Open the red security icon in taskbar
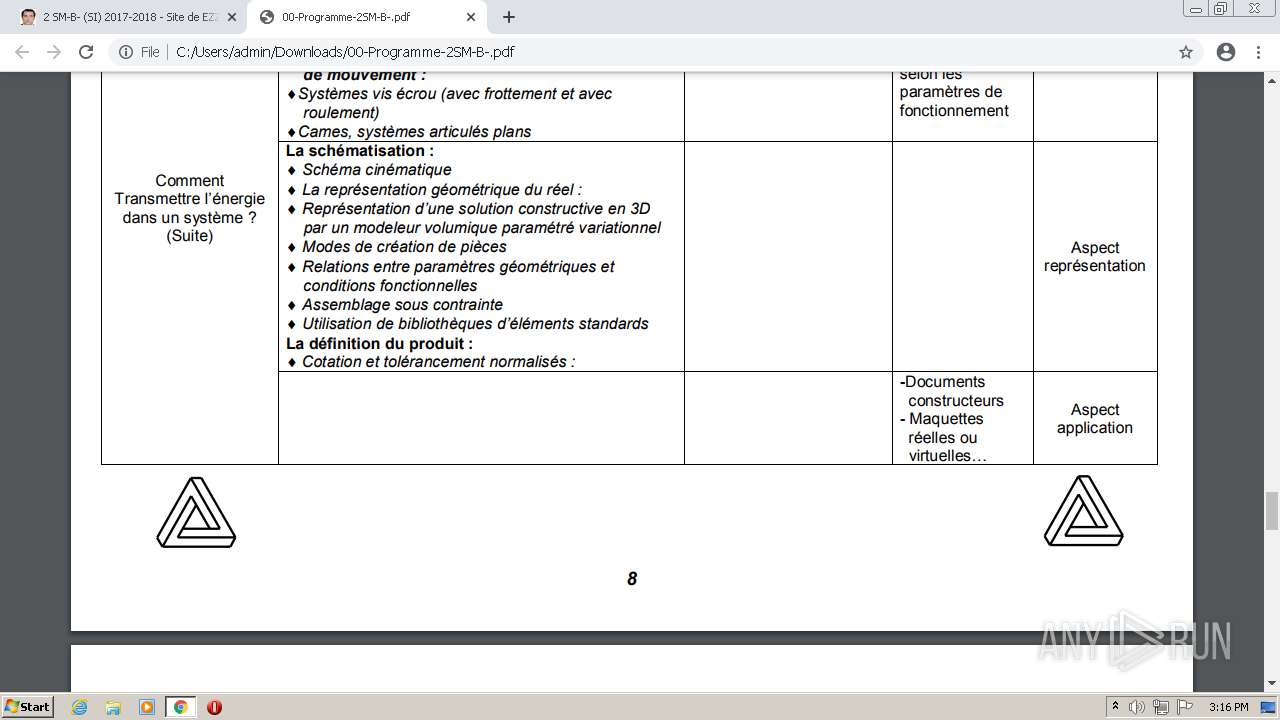The image size is (1280, 720). pos(214,707)
